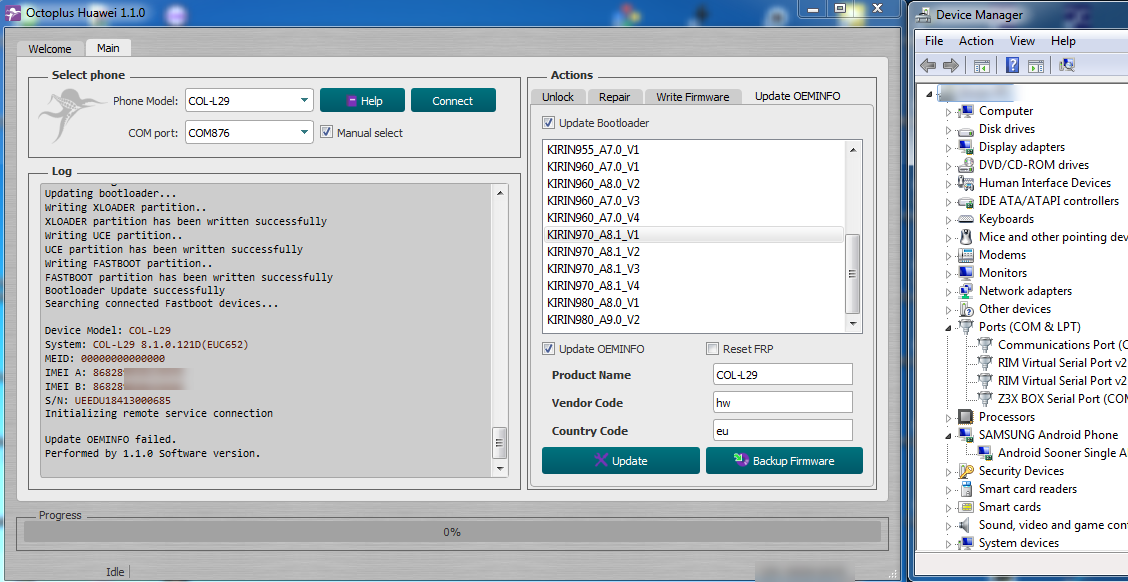Expand Disk drives tree node
Image resolution: width=1128 pixels, height=582 pixels.
tap(948, 129)
